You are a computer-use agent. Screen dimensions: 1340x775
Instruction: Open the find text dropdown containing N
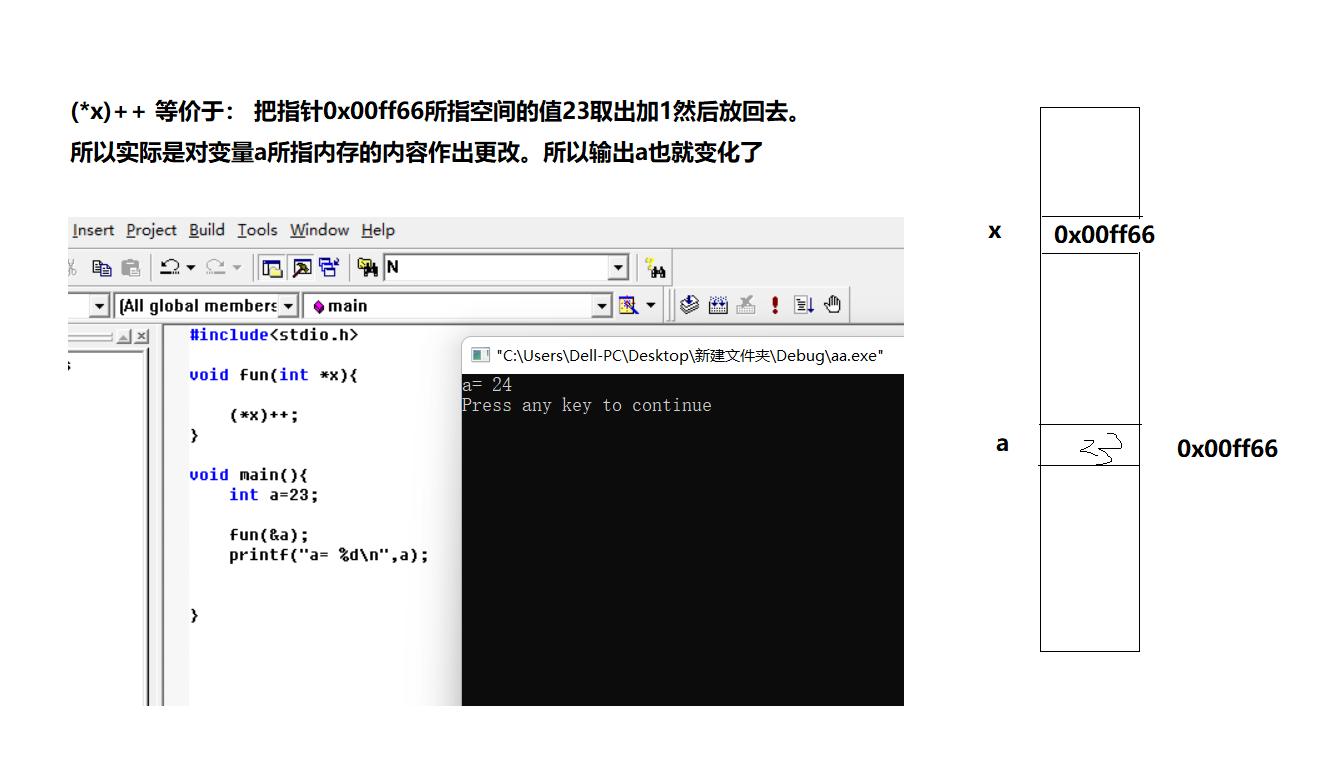[x=618, y=267]
